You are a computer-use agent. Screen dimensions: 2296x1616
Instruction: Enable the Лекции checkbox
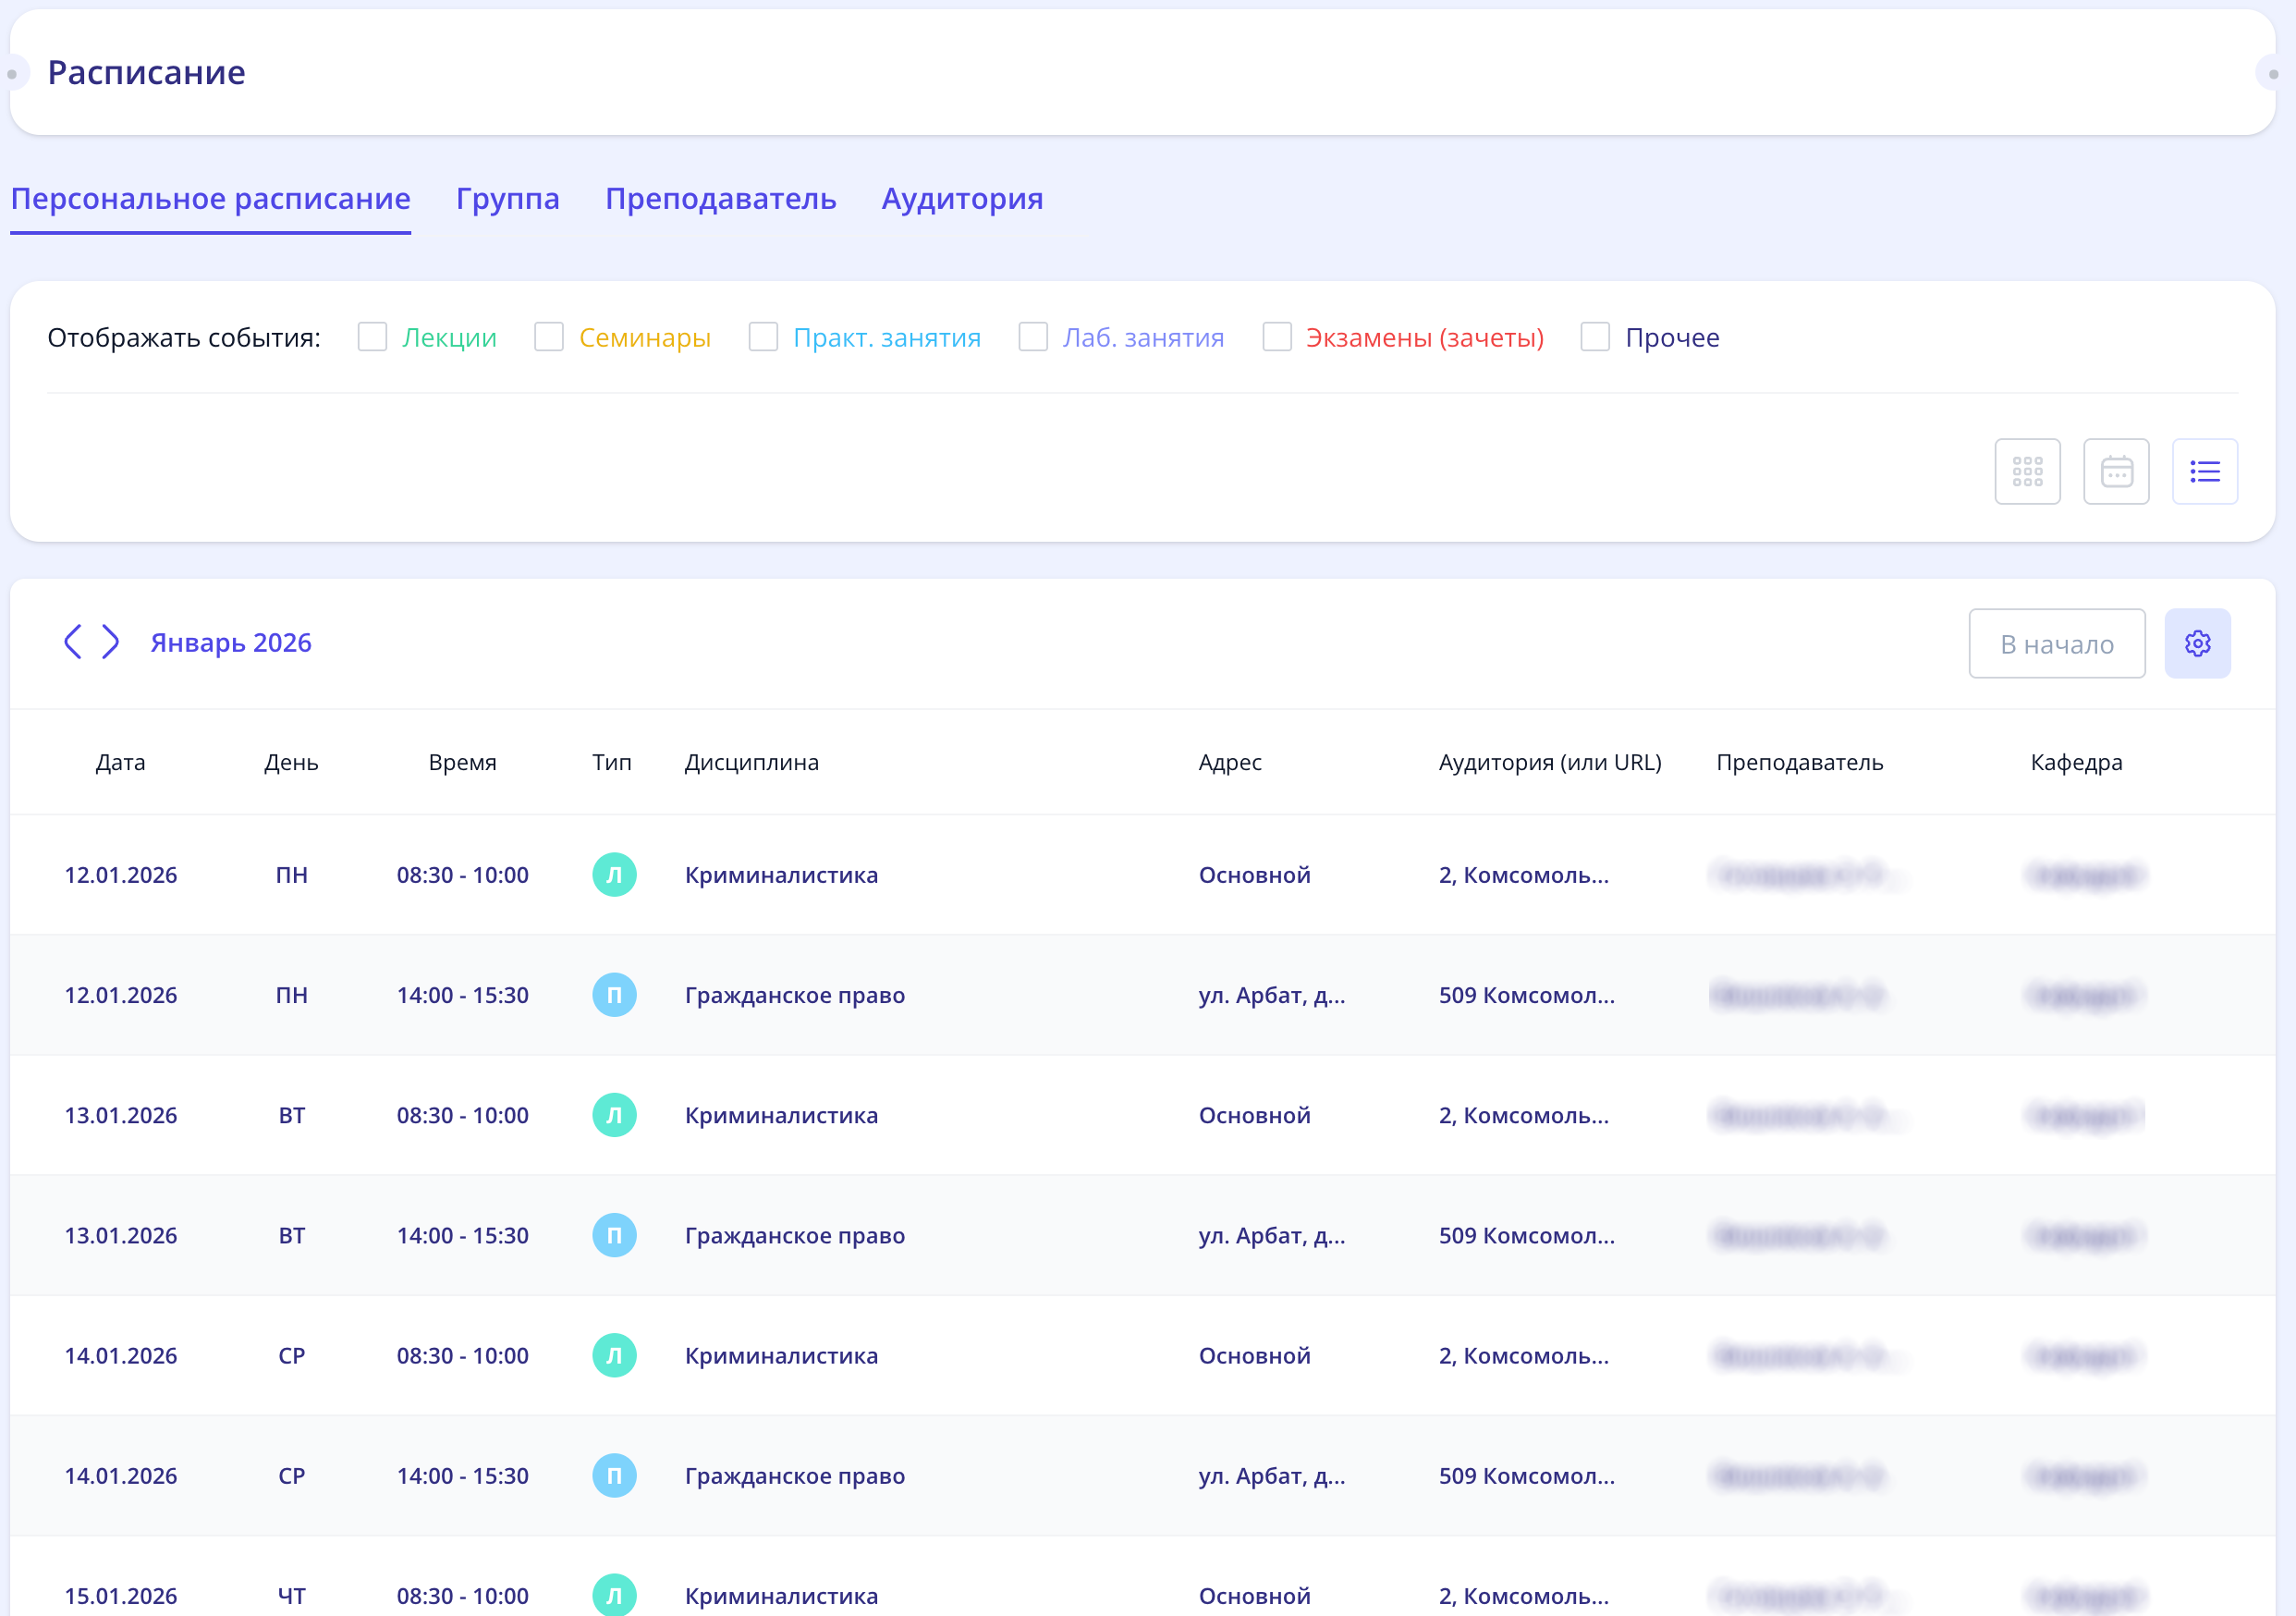[372, 337]
